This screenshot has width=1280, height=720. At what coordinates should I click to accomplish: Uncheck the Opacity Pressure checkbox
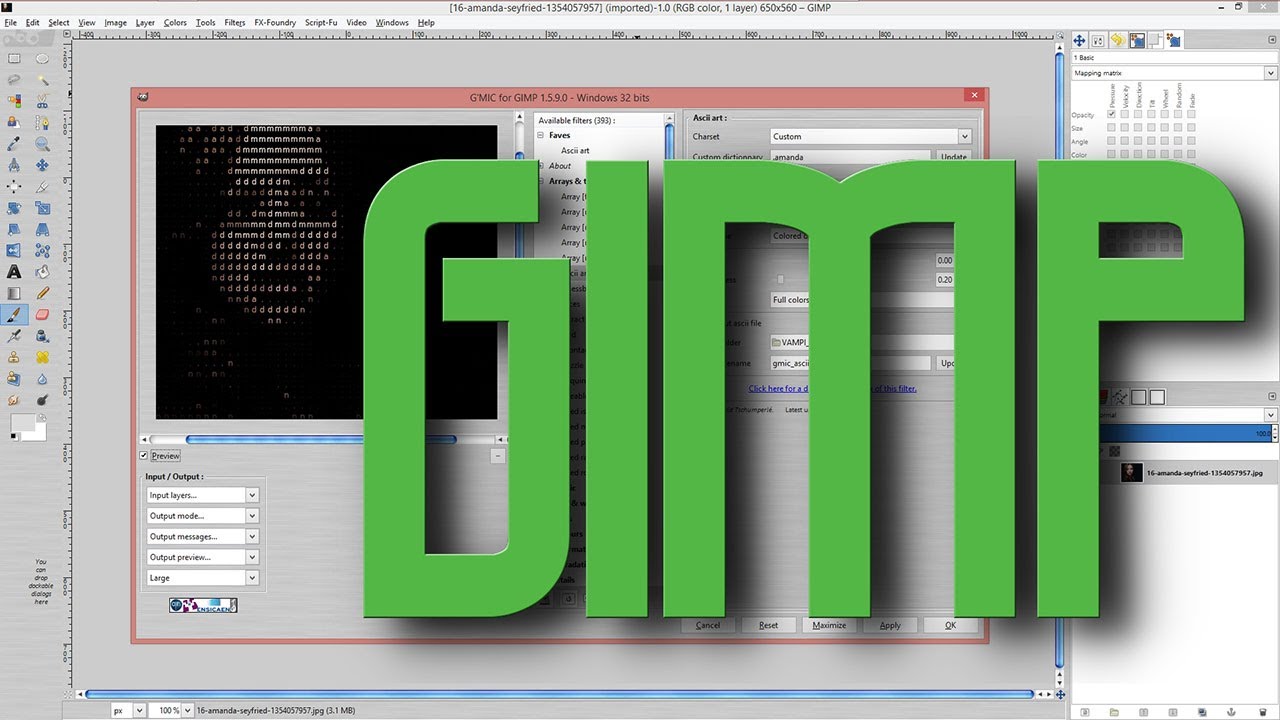(x=1111, y=114)
